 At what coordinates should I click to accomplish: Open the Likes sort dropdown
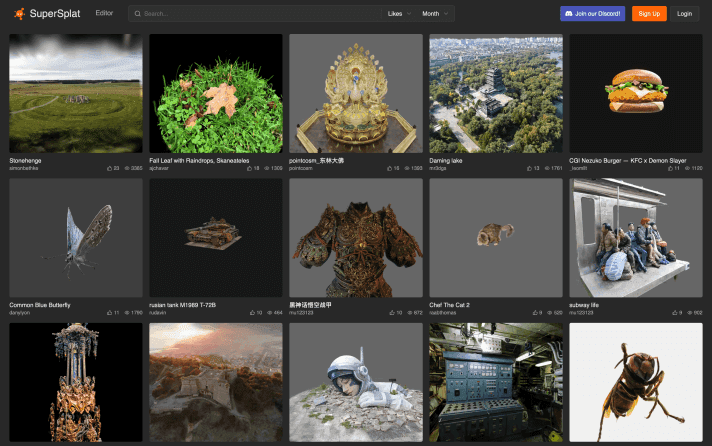click(399, 14)
